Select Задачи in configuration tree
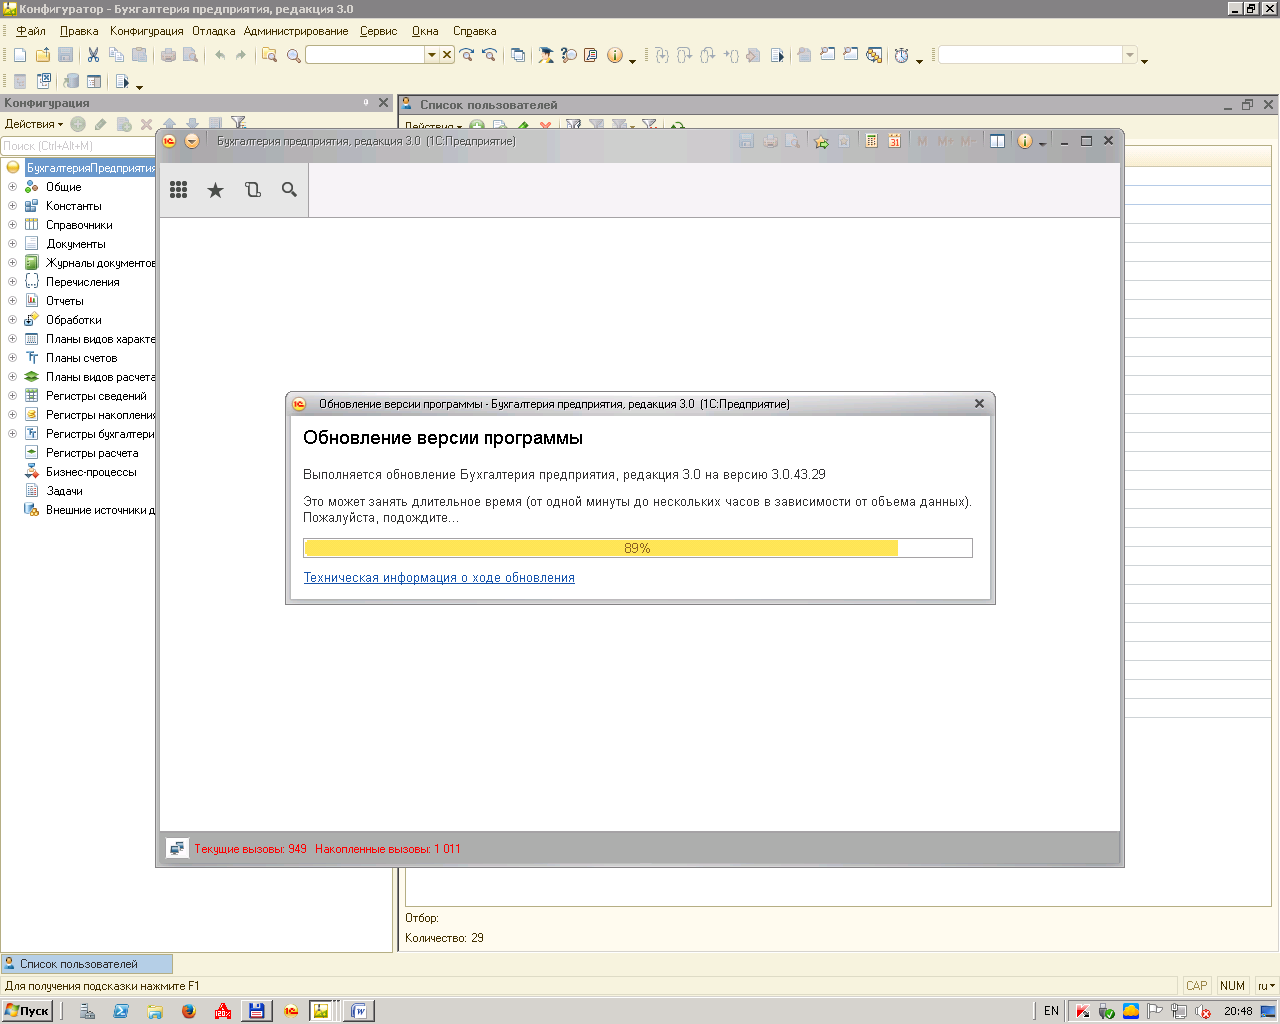Image resolution: width=1280 pixels, height=1024 pixels. coord(64,491)
